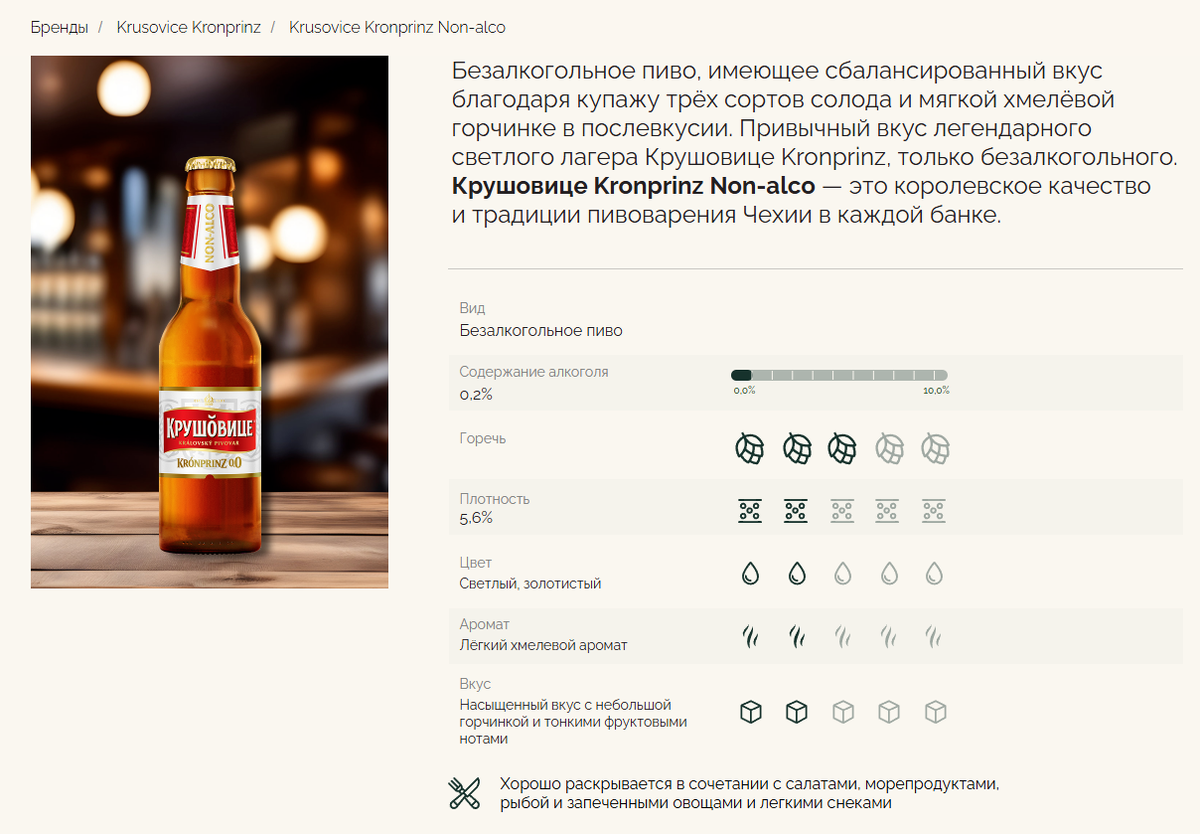The image size is (1200, 834).
Task: Click the fifth density icon in Плотность row
Action: (x=934, y=510)
